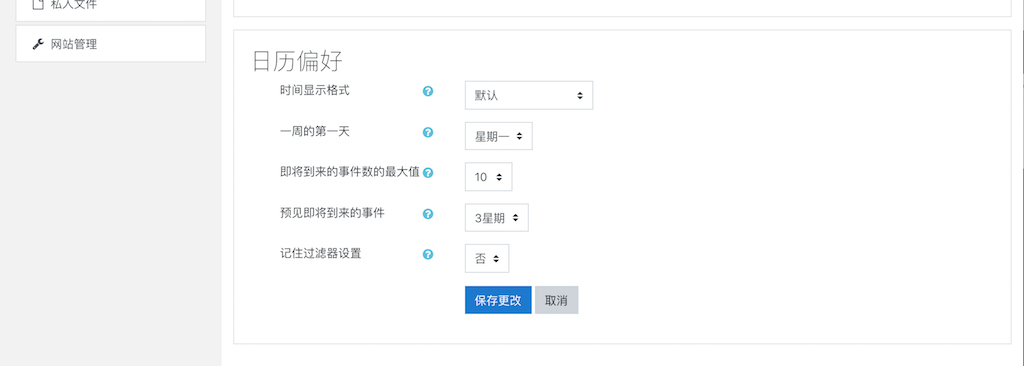Image resolution: width=1024 pixels, height=366 pixels.
Task: Expand the 3星期 lookahead dropdown
Action: tap(497, 218)
